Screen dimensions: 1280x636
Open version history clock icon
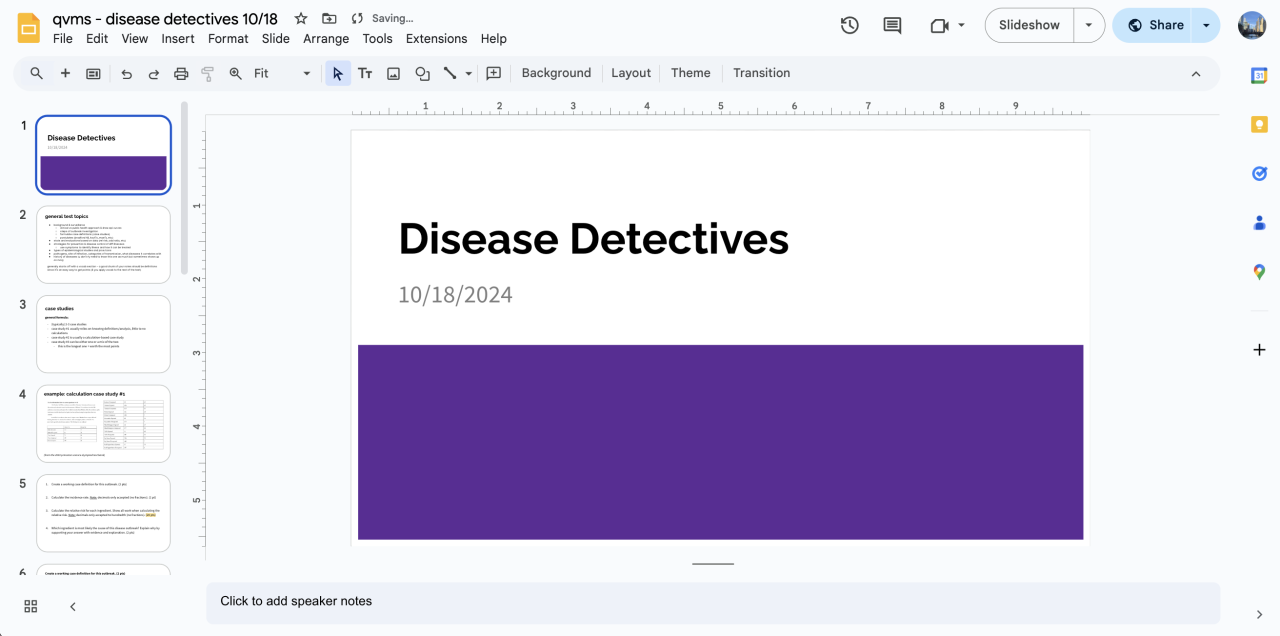849,25
